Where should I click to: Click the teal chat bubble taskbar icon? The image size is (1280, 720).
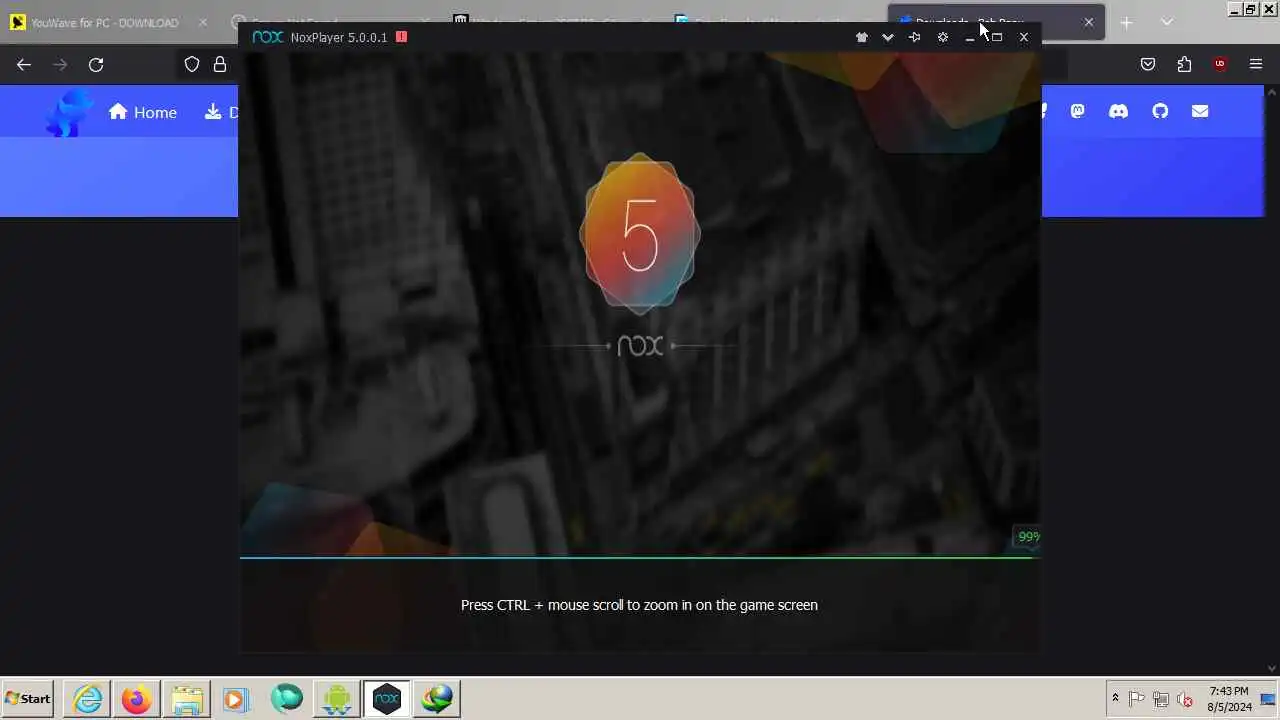point(287,699)
